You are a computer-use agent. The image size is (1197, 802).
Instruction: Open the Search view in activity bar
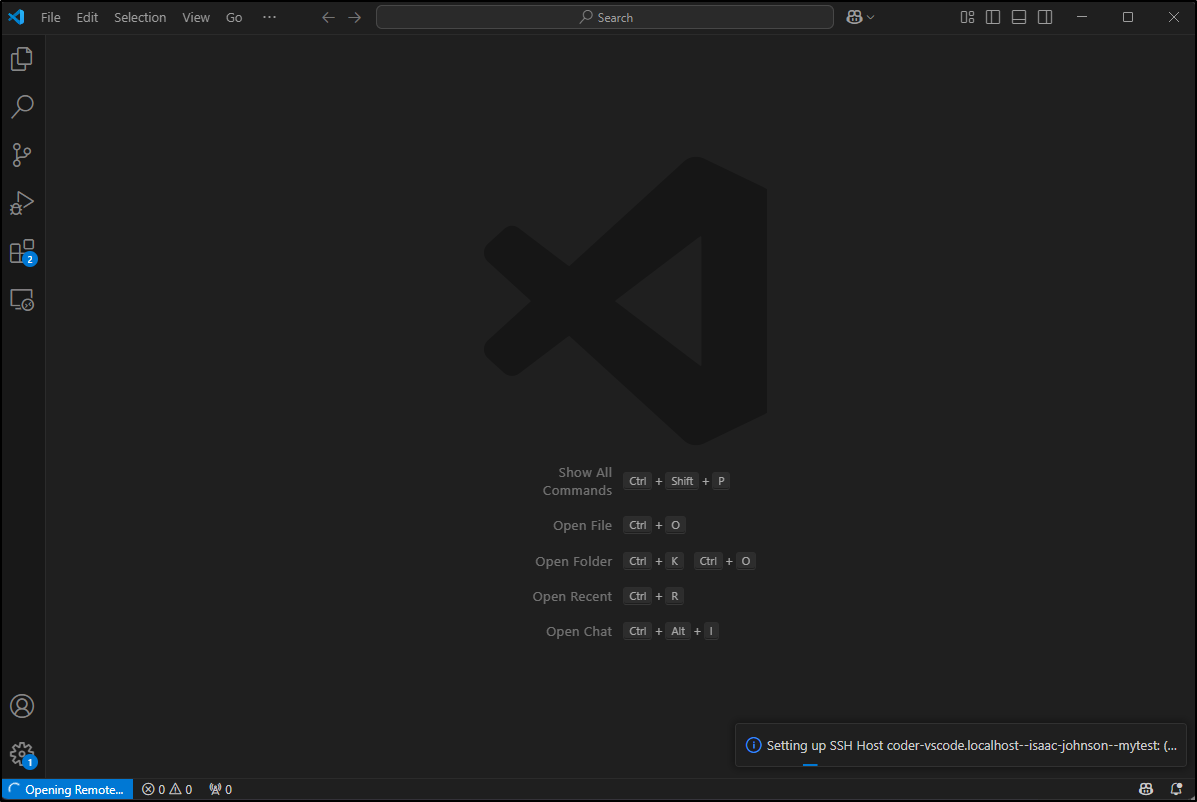tap(22, 107)
